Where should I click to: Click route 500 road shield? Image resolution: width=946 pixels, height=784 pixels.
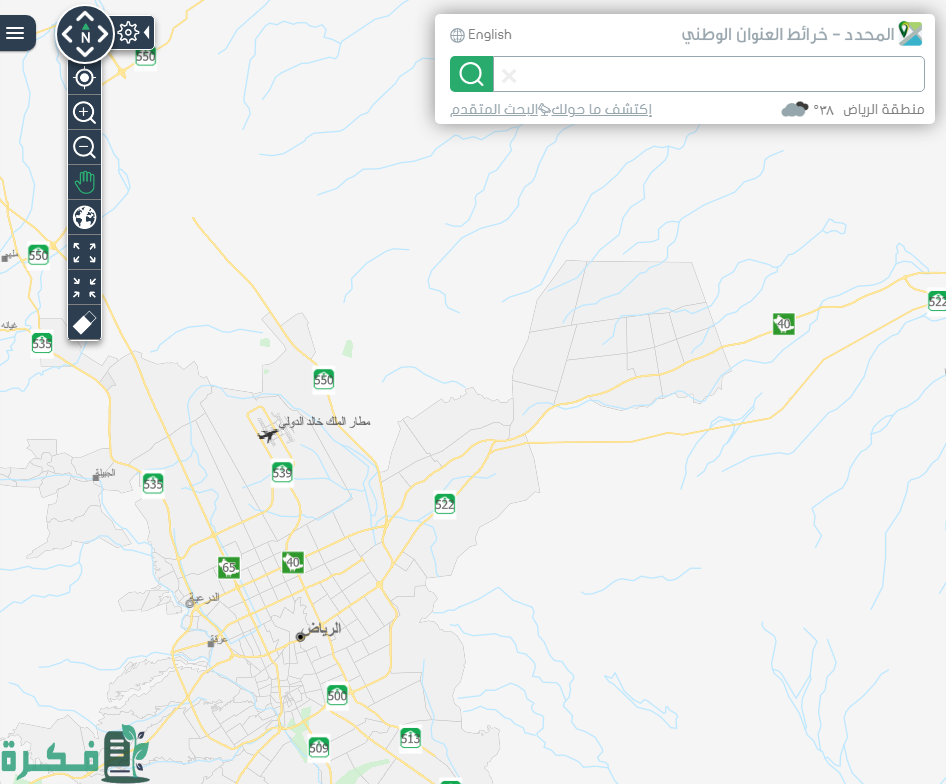(x=337, y=695)
